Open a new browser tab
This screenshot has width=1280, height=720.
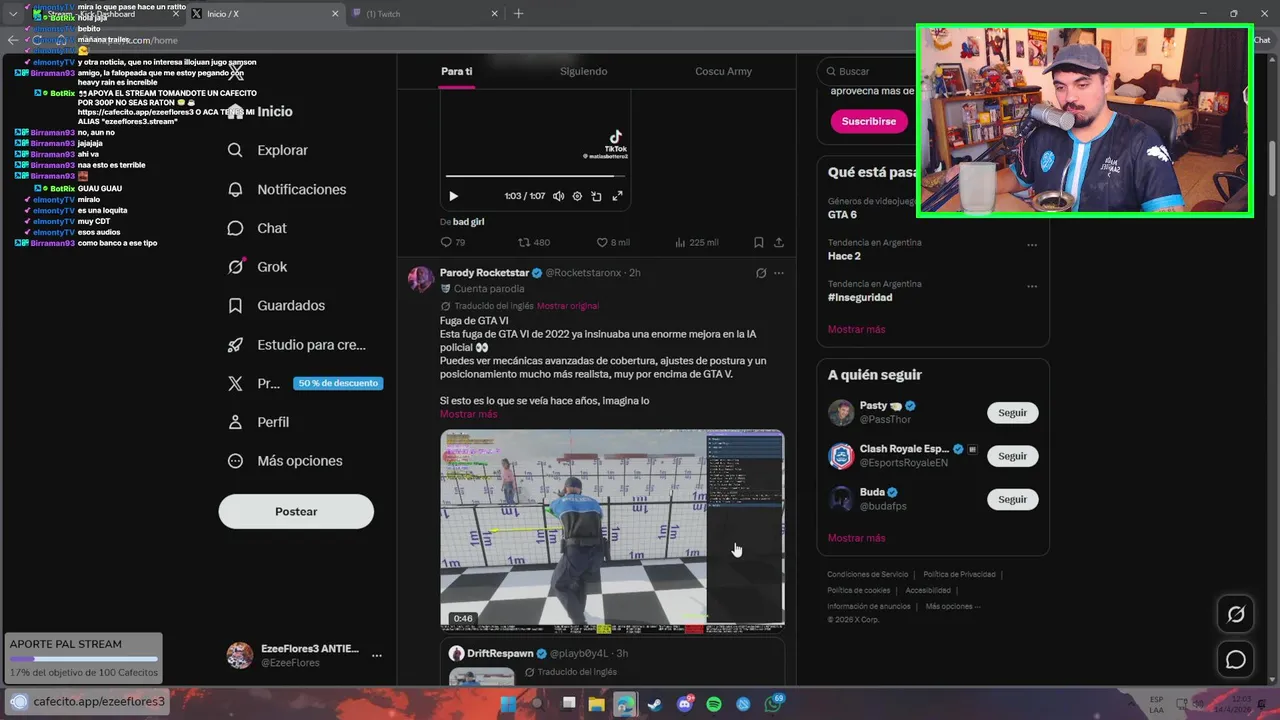tap(518, 13)
